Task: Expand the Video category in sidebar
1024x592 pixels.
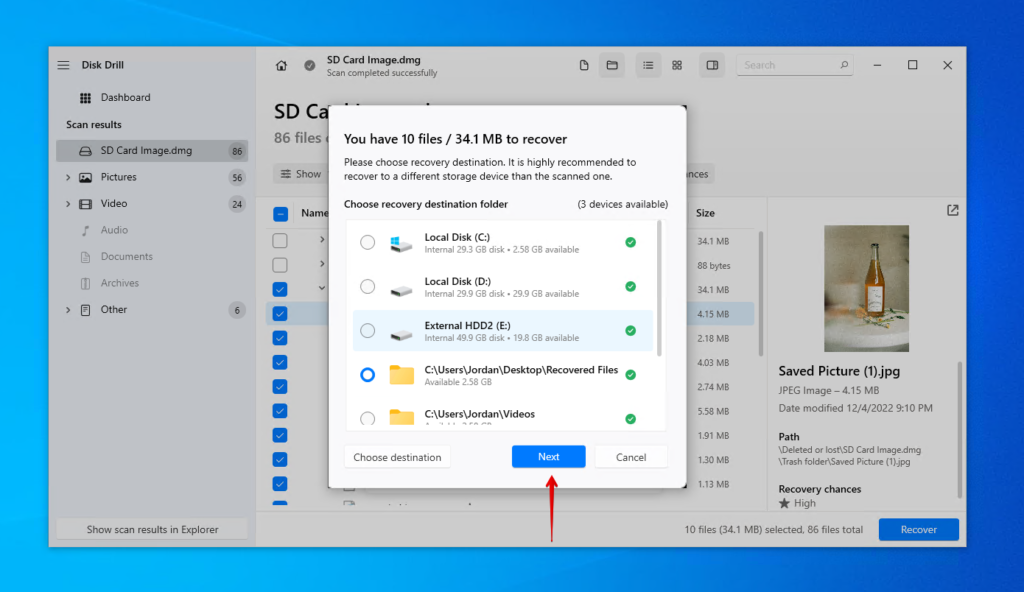Action: click(x=68, y=204)
